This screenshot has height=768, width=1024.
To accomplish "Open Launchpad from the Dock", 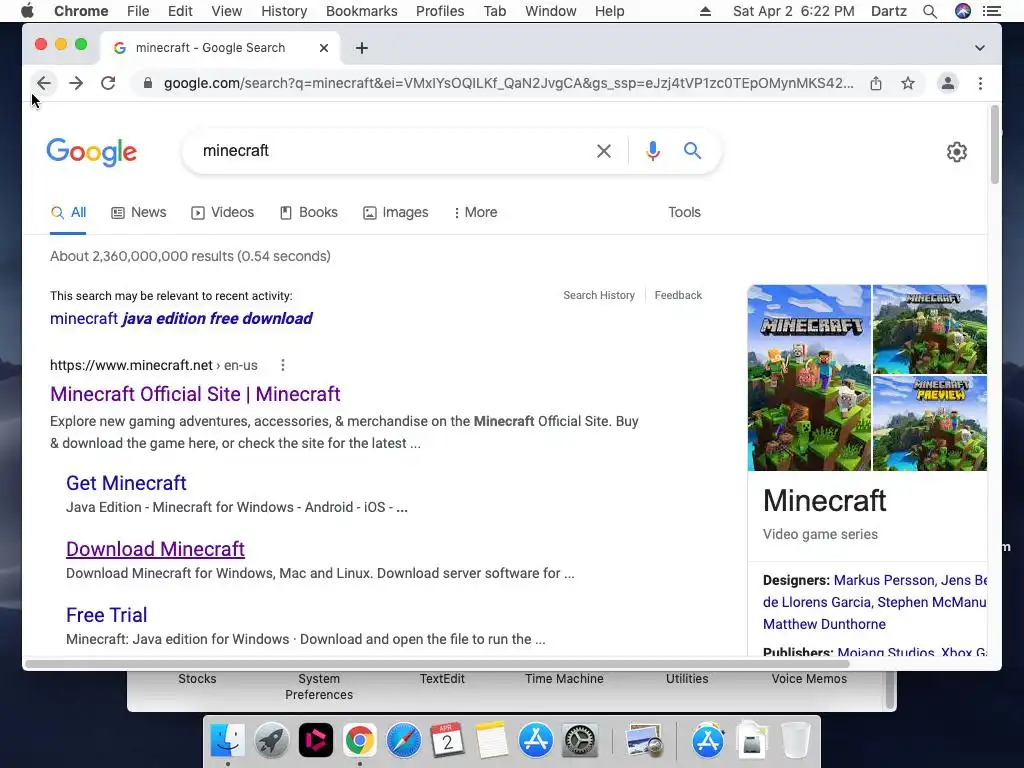I will [272, 741].
